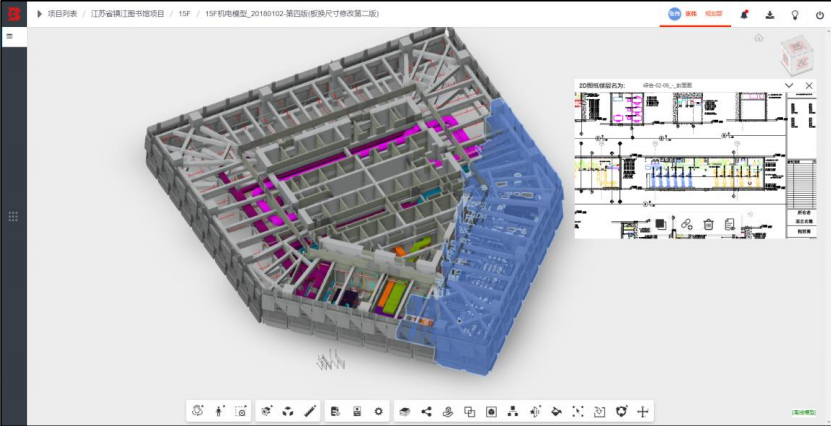
Task: Select the orbit rotate tool
Action: (x=198, y=411)
